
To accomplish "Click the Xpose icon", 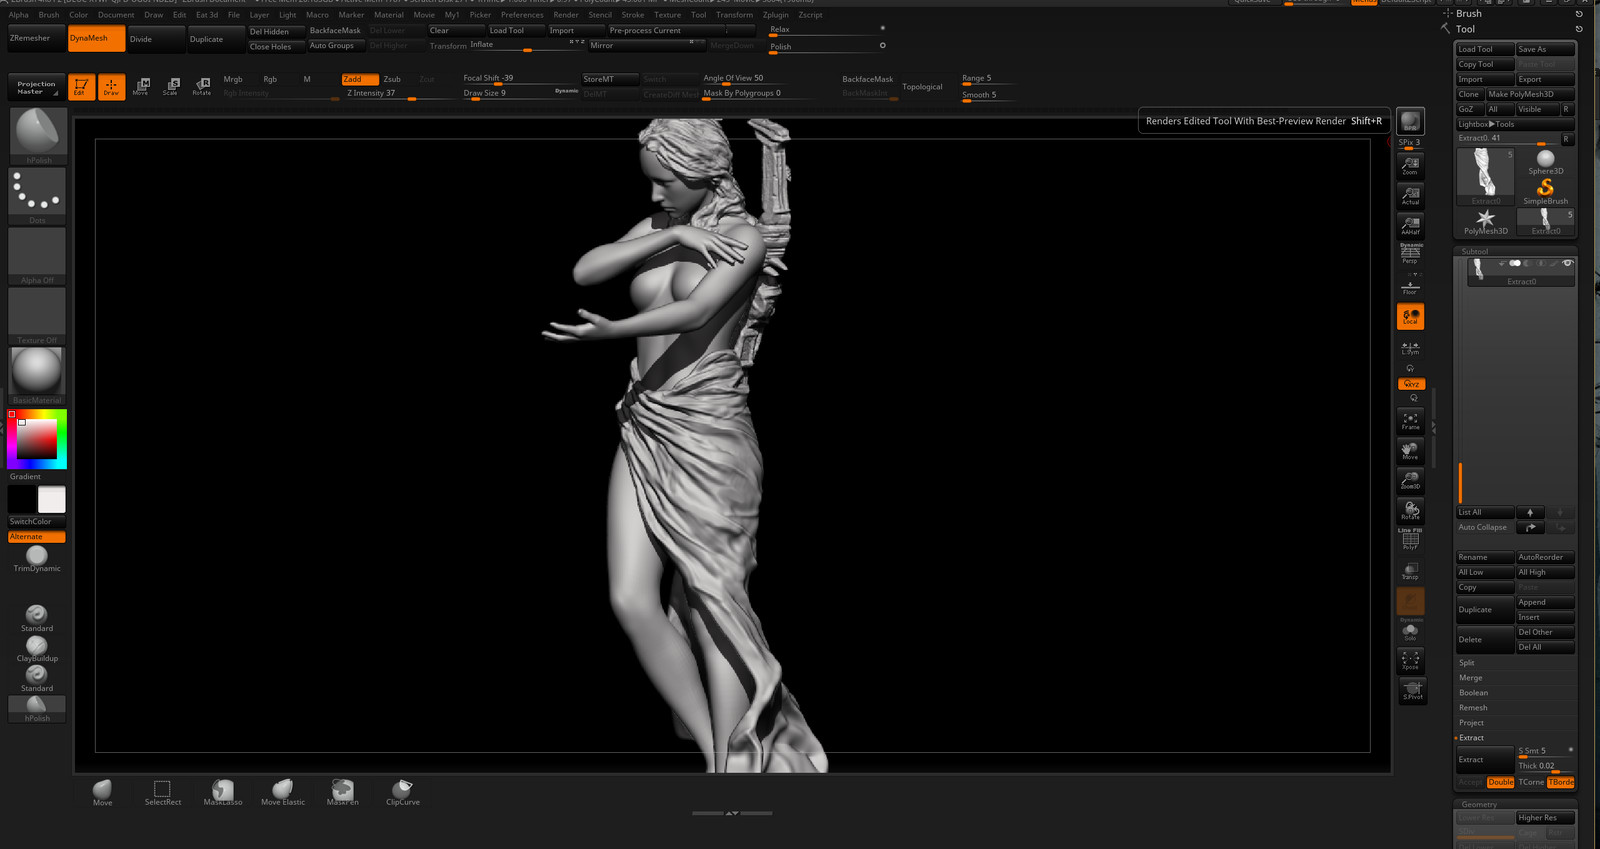I will pyautogui.click(x=1410, y=661).
